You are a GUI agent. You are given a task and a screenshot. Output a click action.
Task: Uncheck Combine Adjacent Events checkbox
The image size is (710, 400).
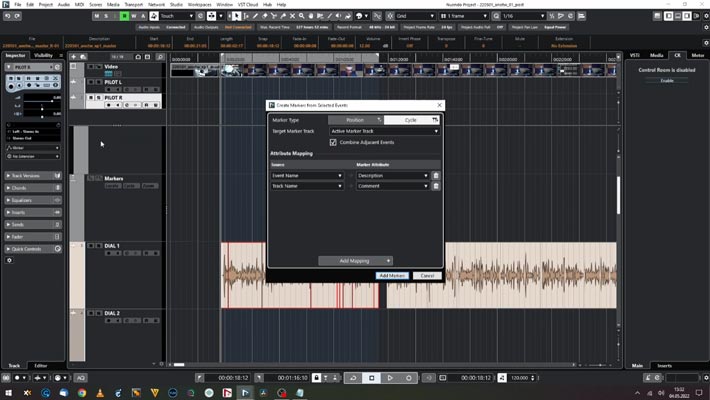pyautogui.click(x=333, y=142)
